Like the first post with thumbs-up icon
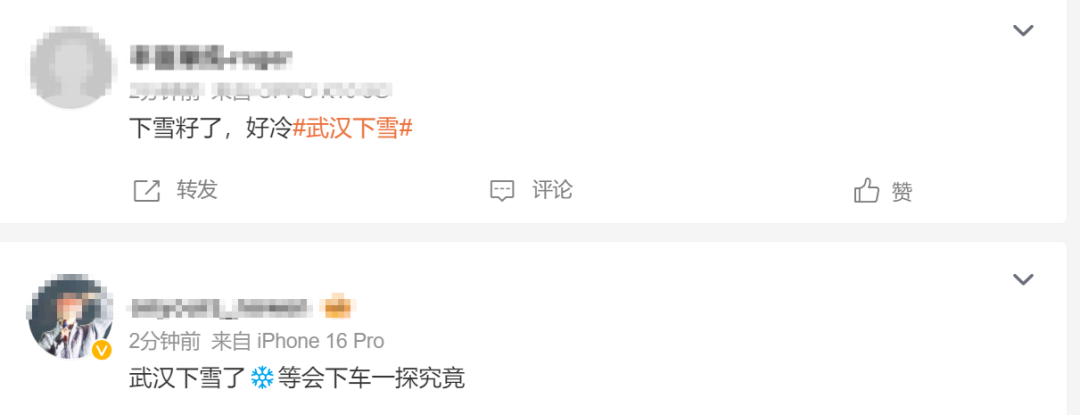This screenshot has height=415, width=1080. [866, 191]
